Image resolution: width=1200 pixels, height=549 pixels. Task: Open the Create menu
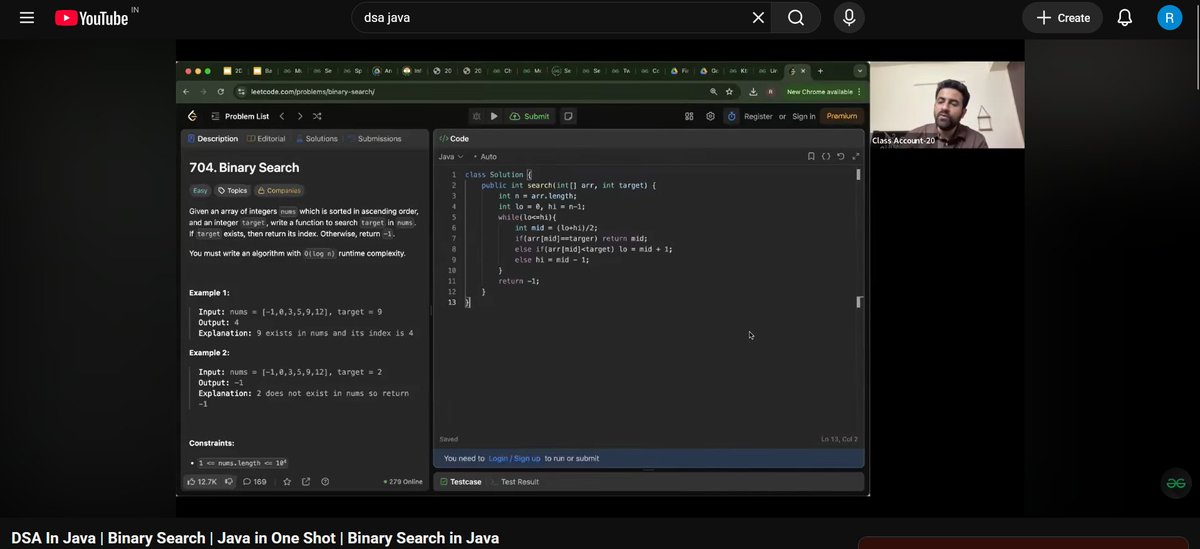click(x=1062, y=18)
